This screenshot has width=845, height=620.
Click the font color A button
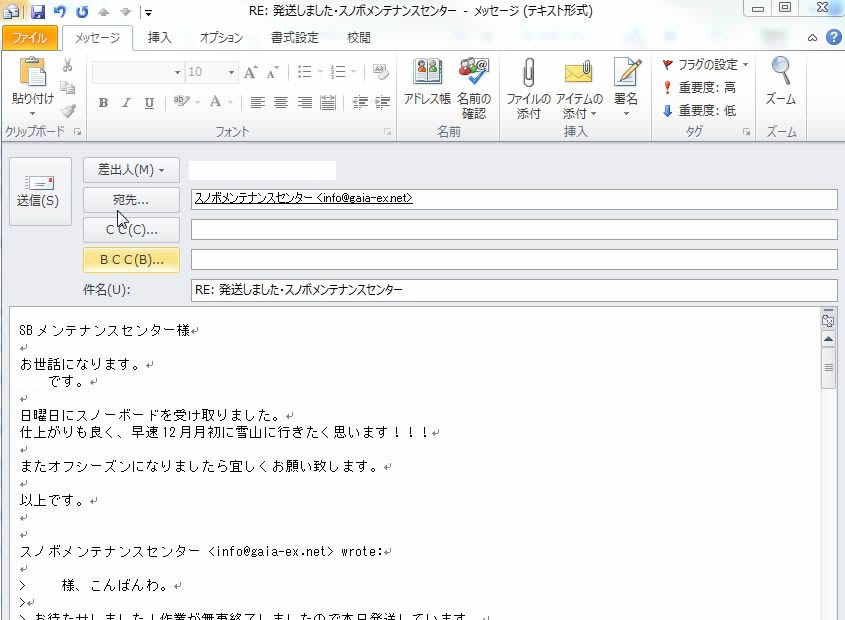pyautogui.click(x=215, y=102)
